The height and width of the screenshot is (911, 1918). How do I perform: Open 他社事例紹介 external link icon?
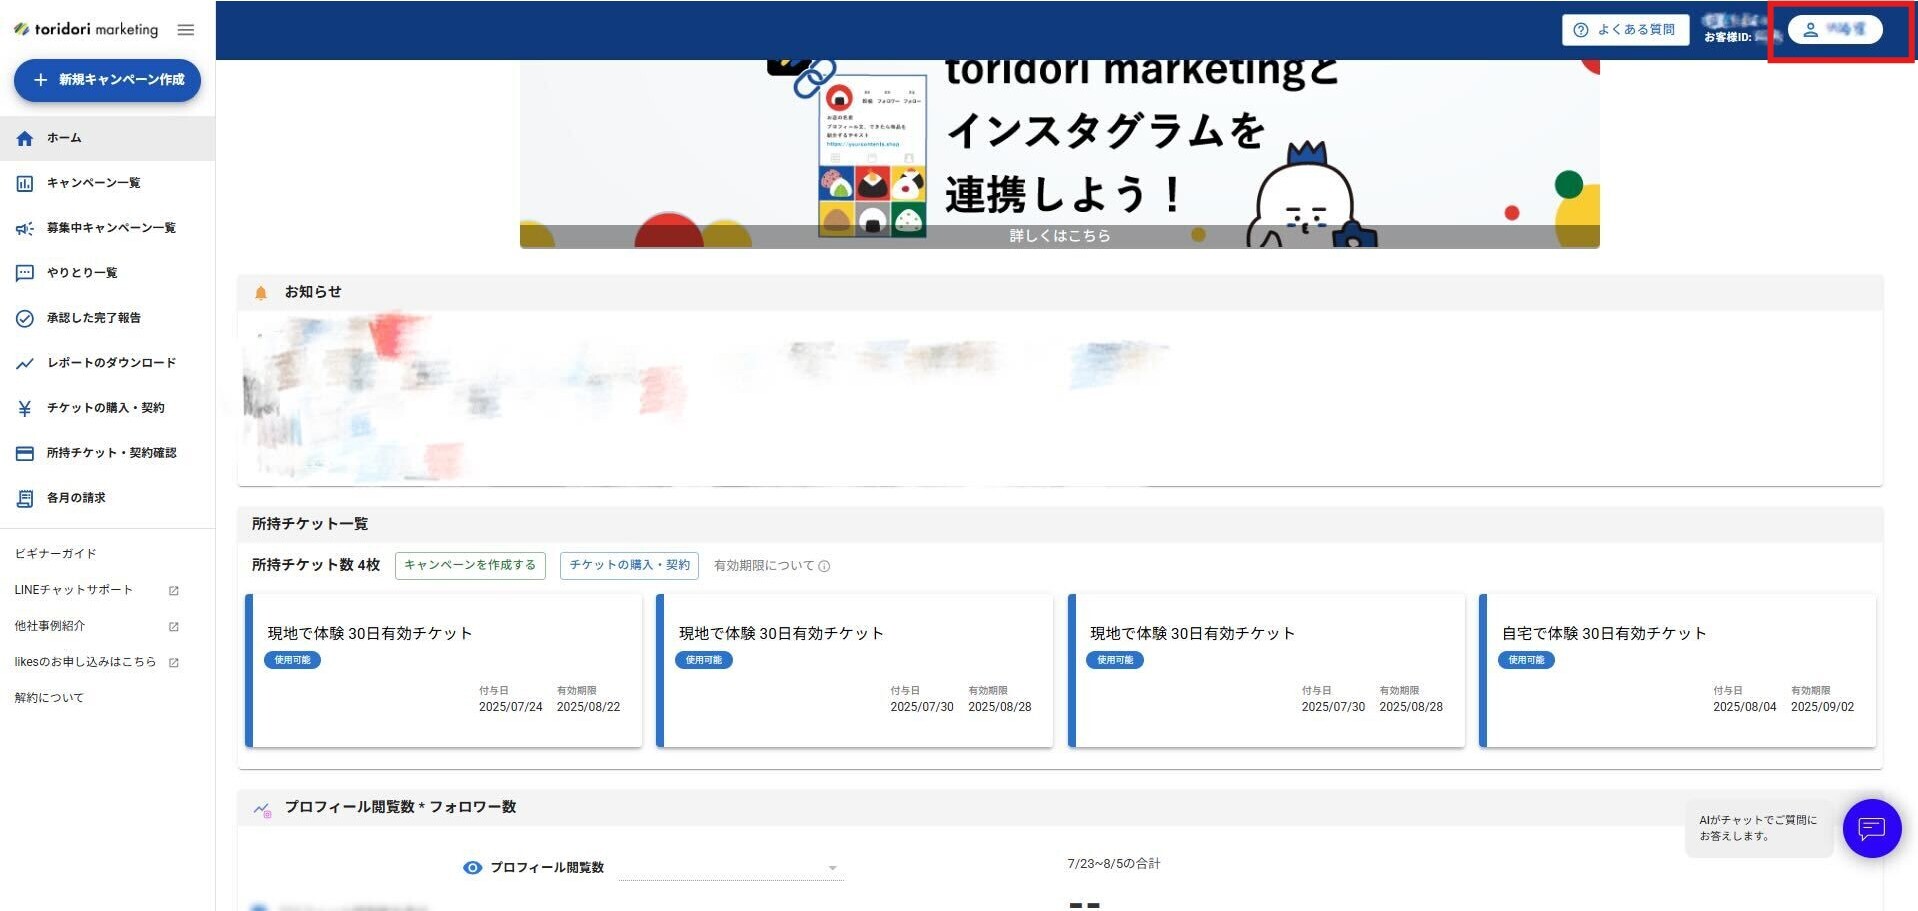pos(173,627)
